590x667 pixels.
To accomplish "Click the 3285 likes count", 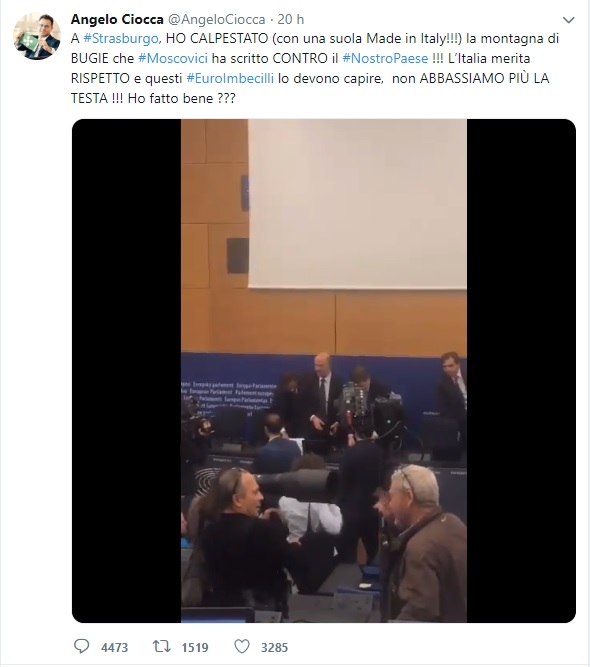I will point(274,647).
